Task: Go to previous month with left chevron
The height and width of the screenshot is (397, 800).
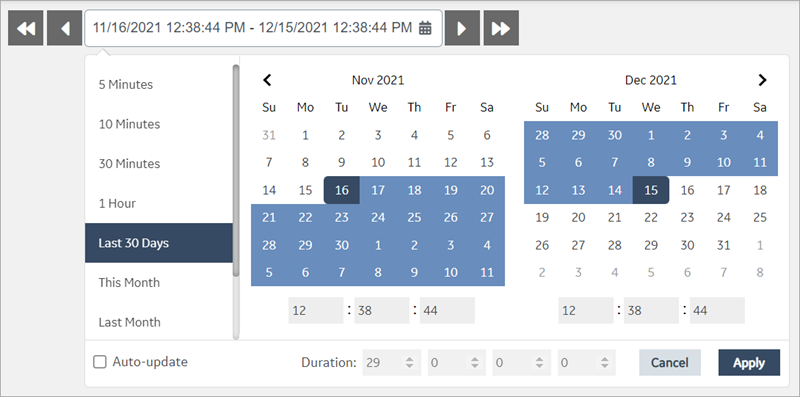Action: [267, 80]
